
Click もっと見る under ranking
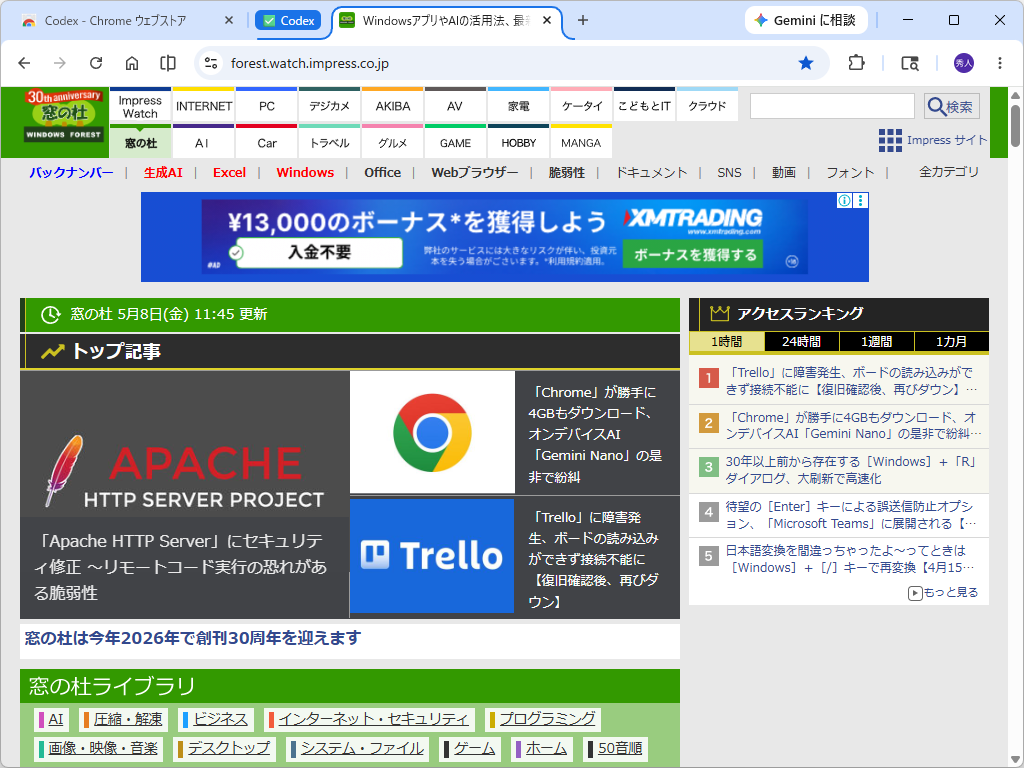pyautogui.click(x=943, y=592)
